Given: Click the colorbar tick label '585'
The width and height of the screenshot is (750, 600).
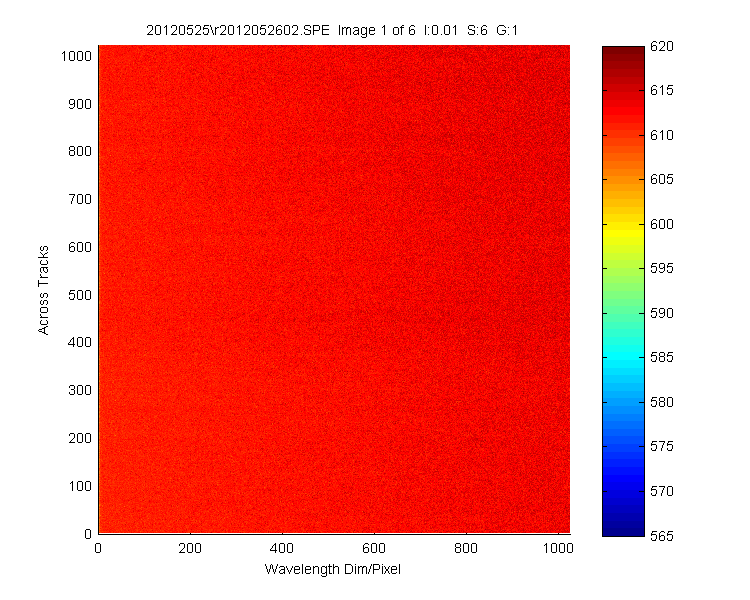Looking at the screenshot, I should click(662, 357).
